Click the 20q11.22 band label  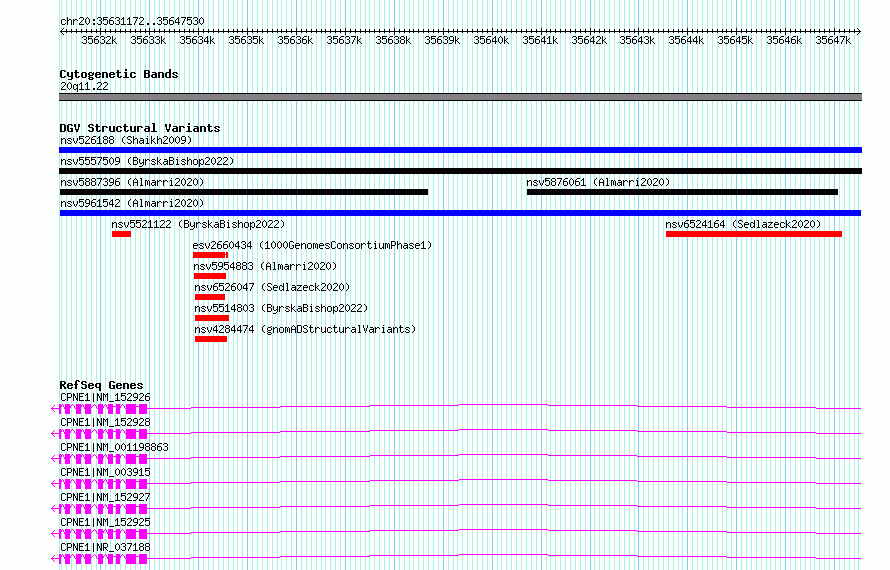(84, 86)
